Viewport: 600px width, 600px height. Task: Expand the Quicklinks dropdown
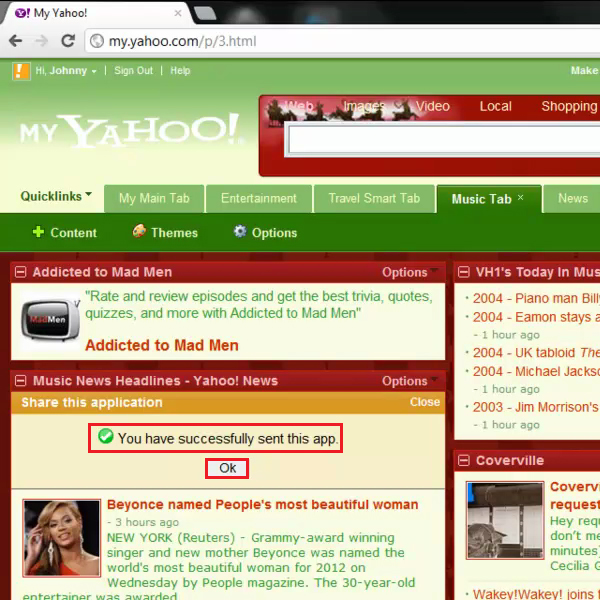coord(56,196)
